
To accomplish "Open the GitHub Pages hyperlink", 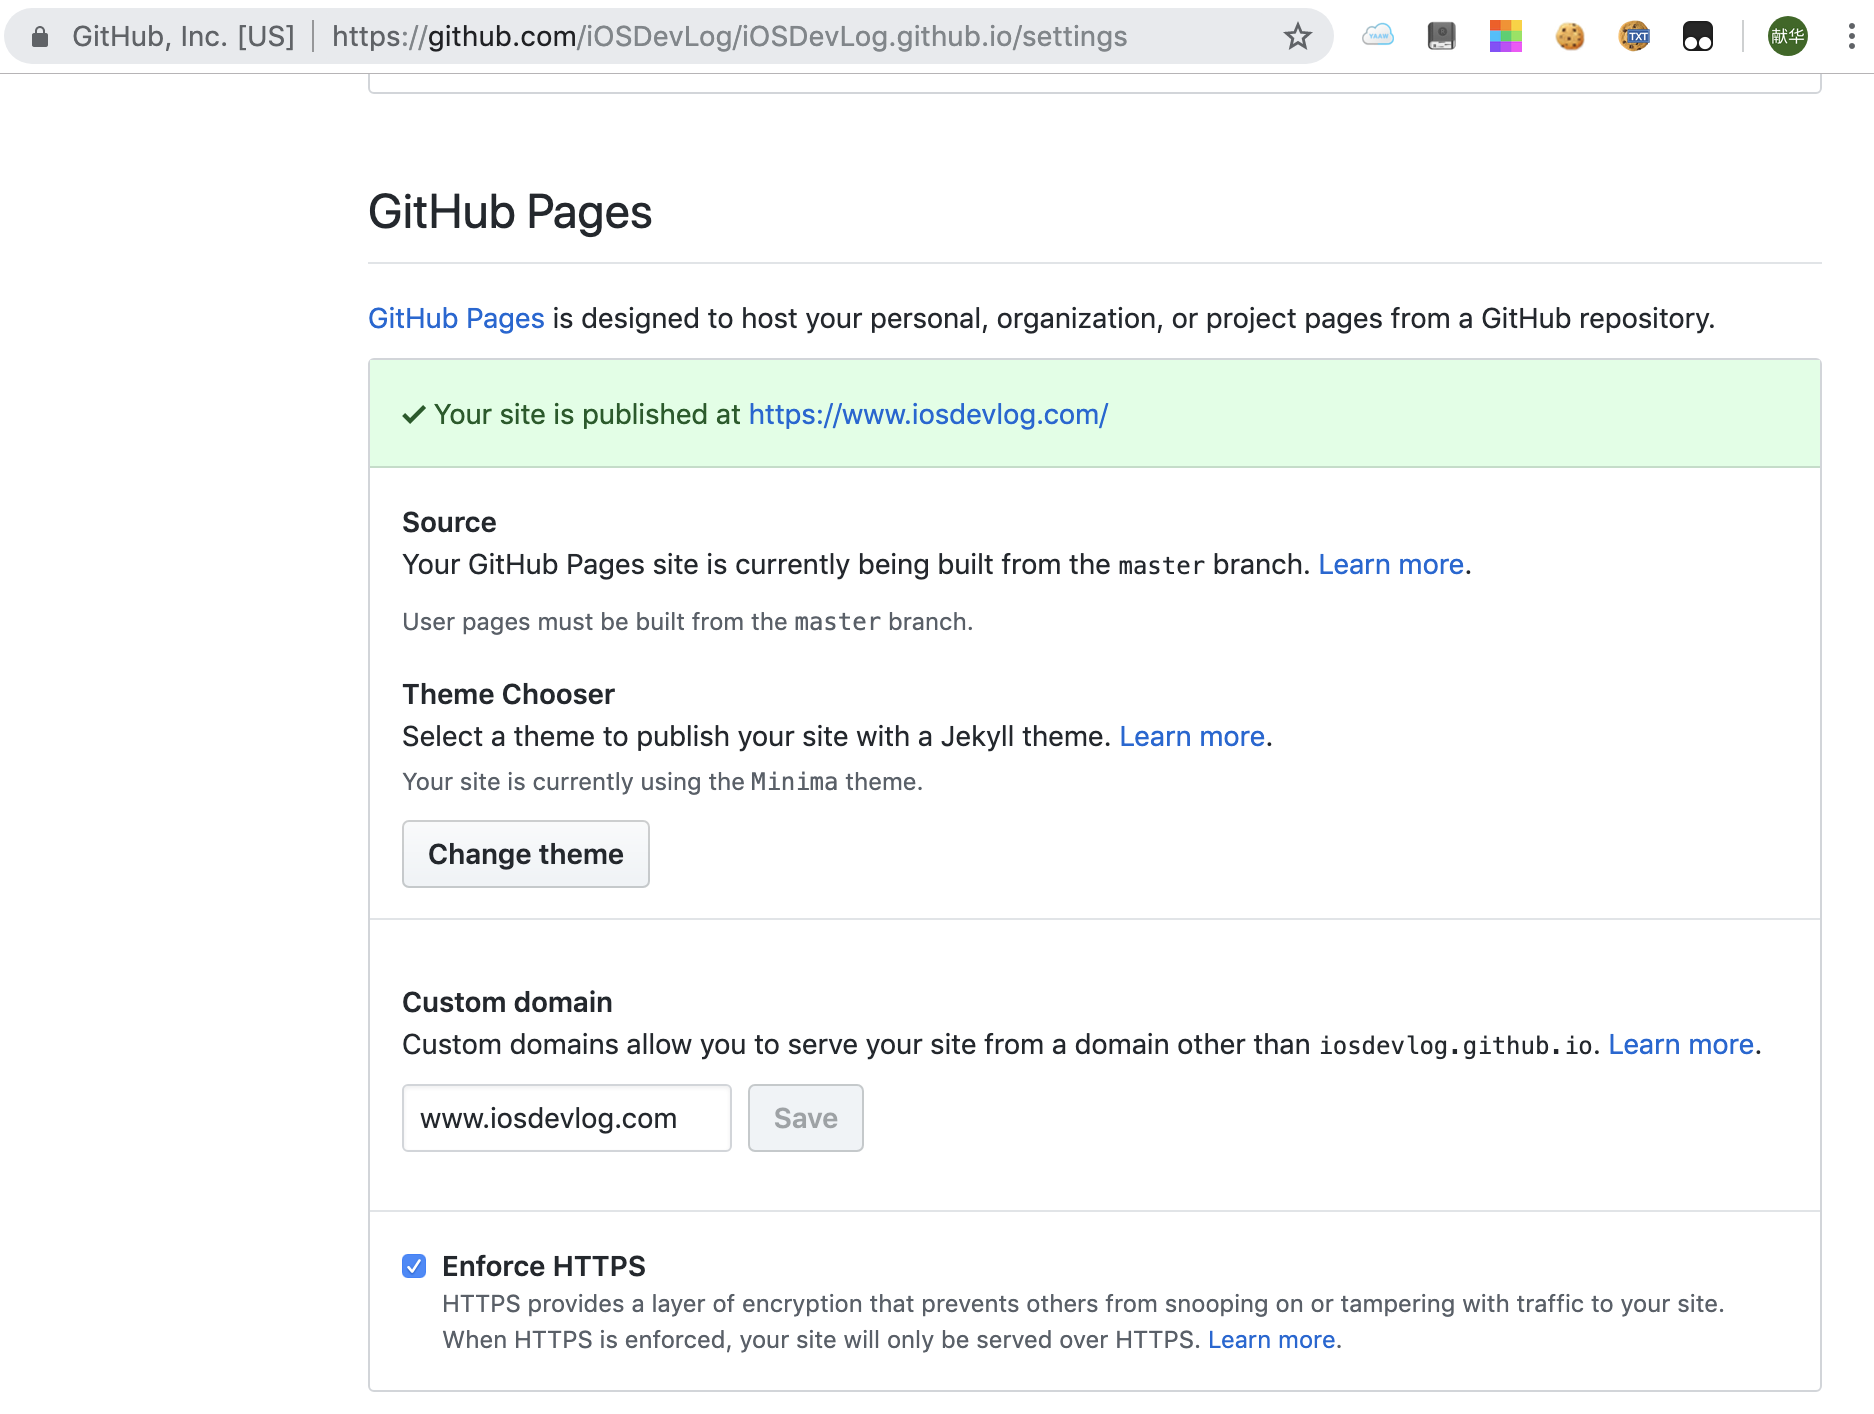I will pyautogui.click(x=455, y=318).
